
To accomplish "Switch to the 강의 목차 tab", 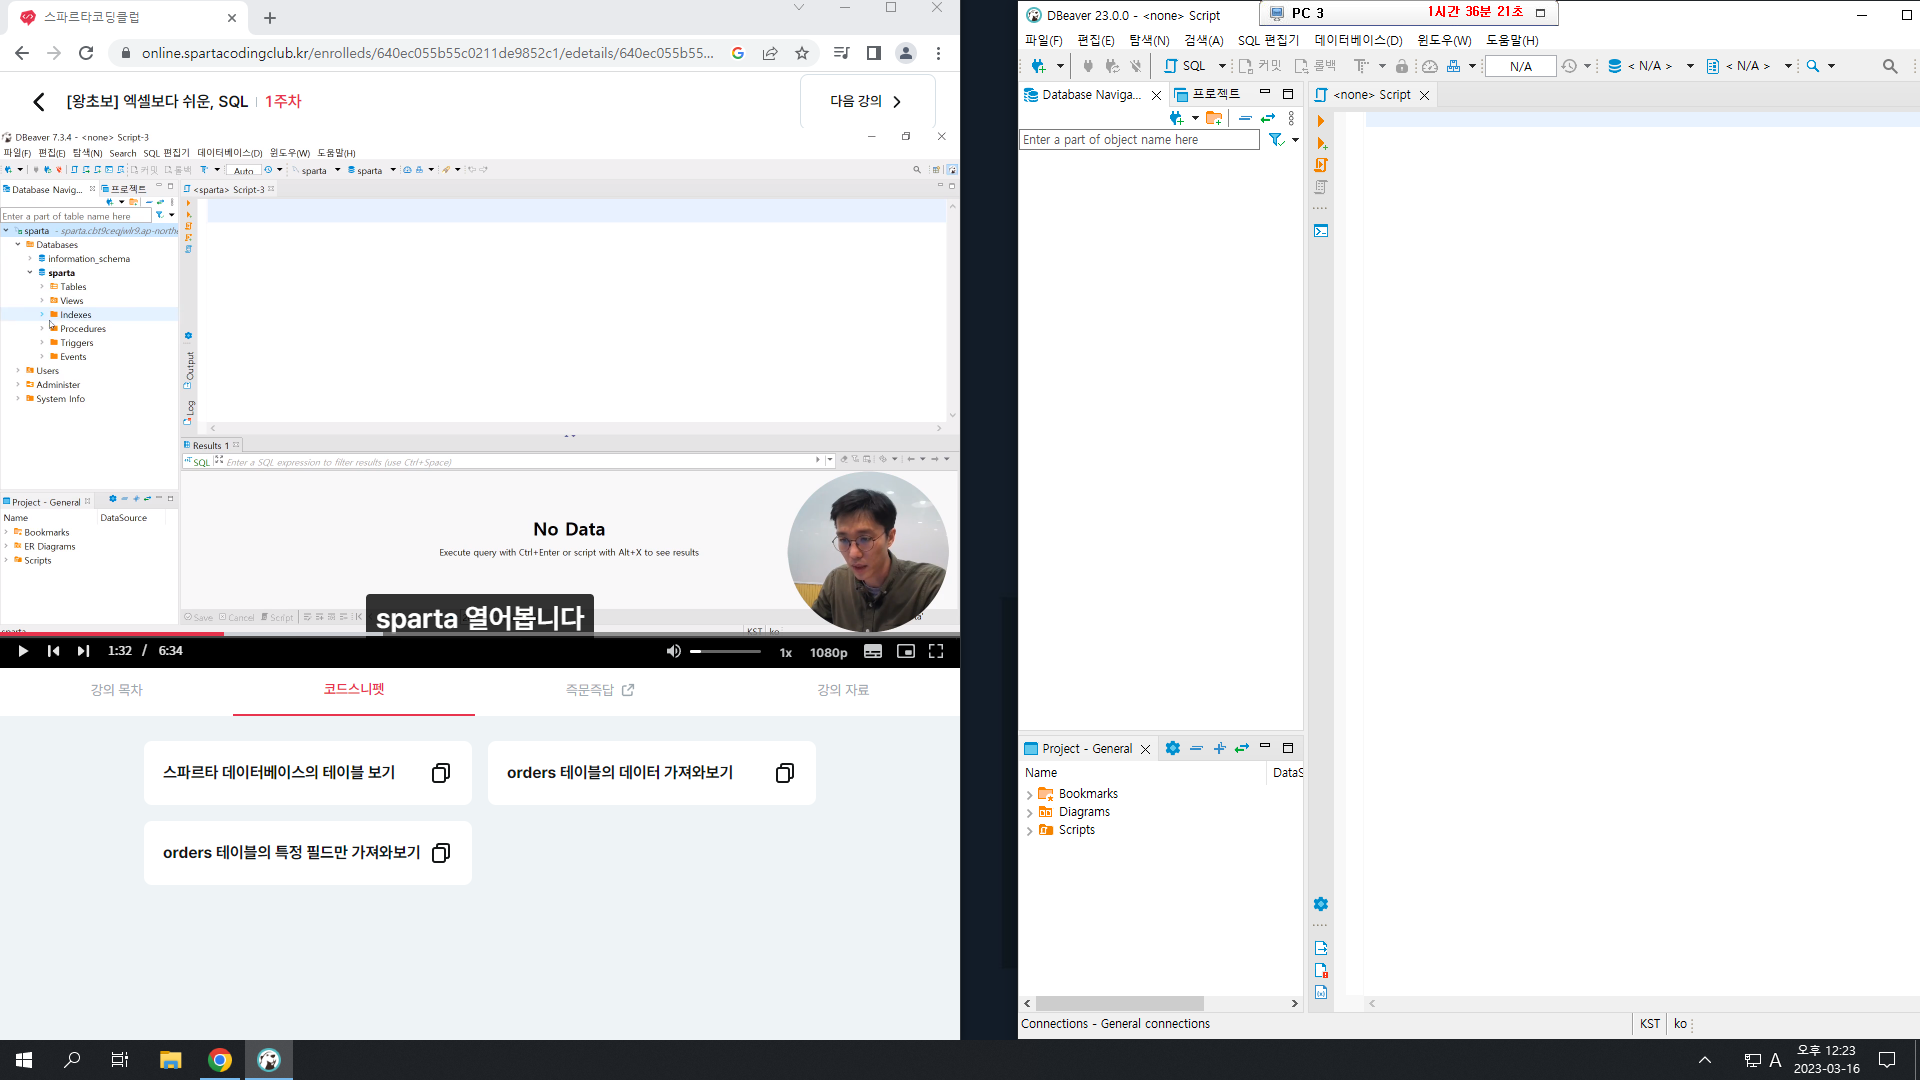I will point(117,690).
